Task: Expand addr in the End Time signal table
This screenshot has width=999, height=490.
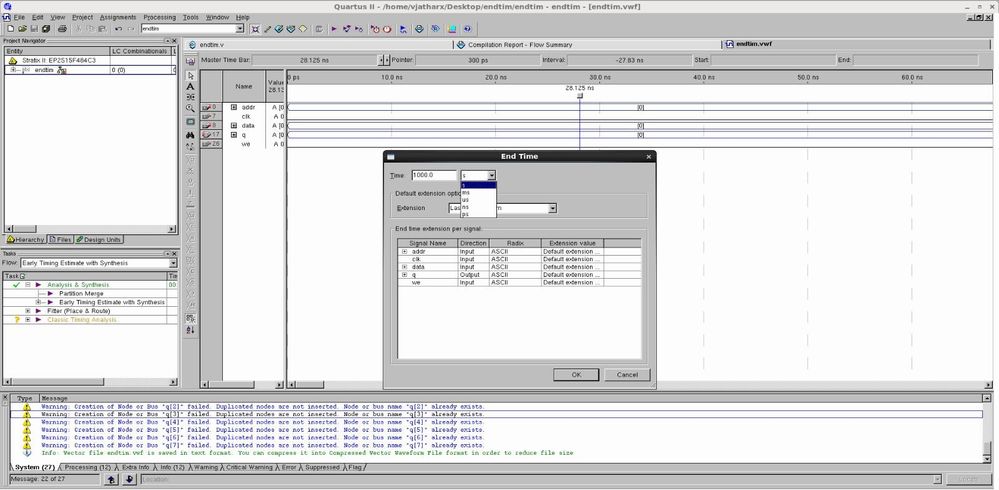Action: [404, 252]
